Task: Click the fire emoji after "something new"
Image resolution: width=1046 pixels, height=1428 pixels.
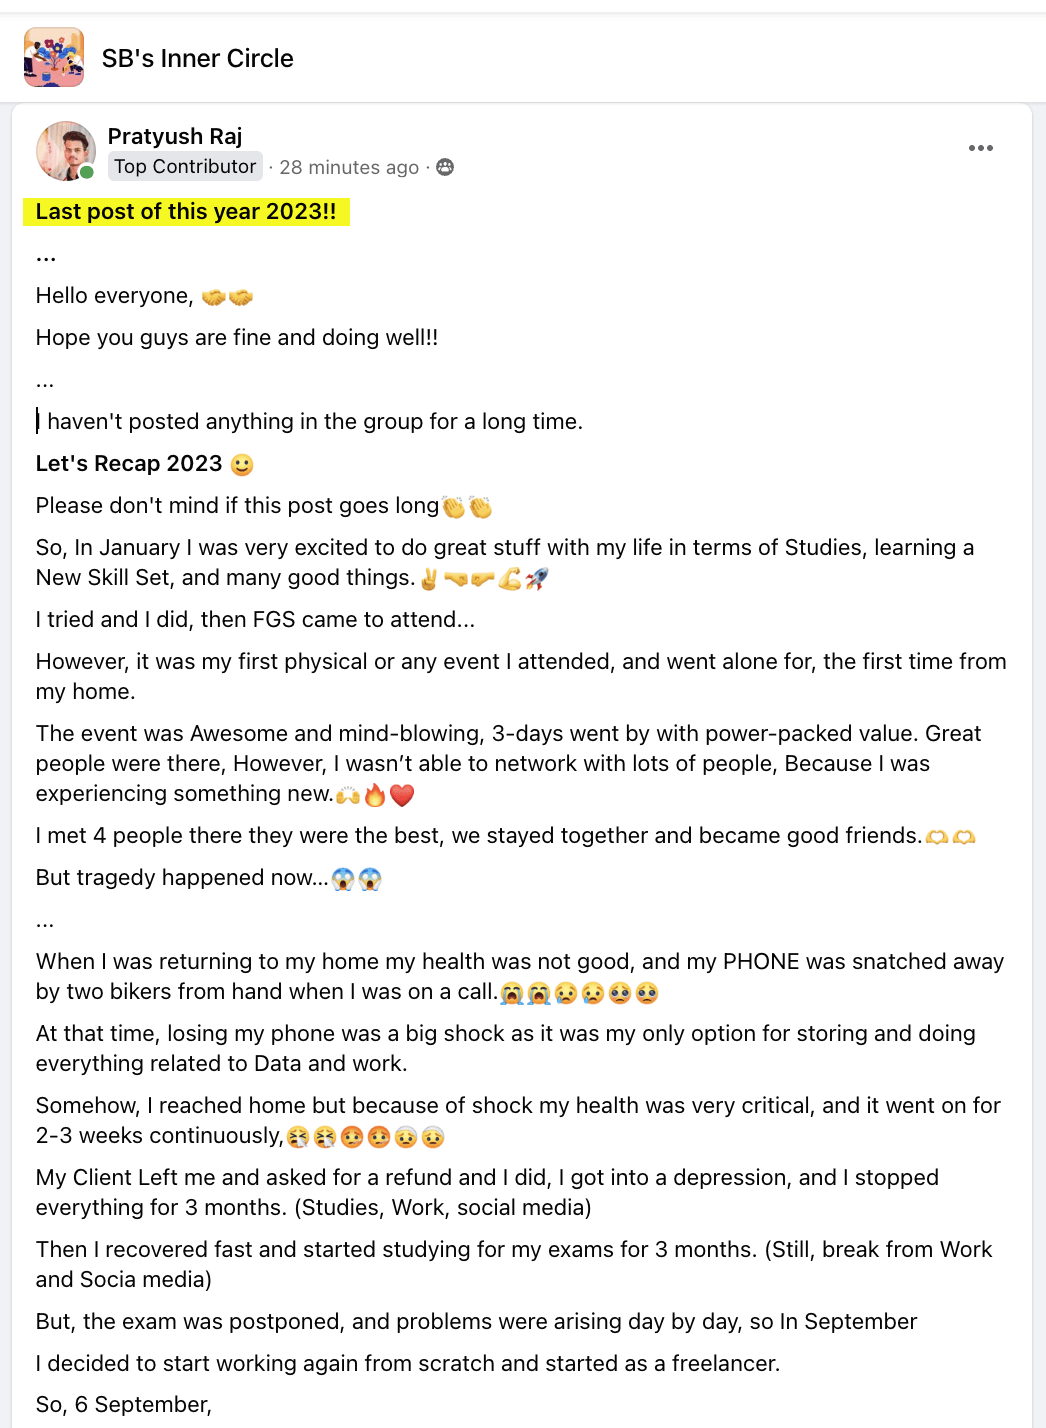Action: [375, 795]
